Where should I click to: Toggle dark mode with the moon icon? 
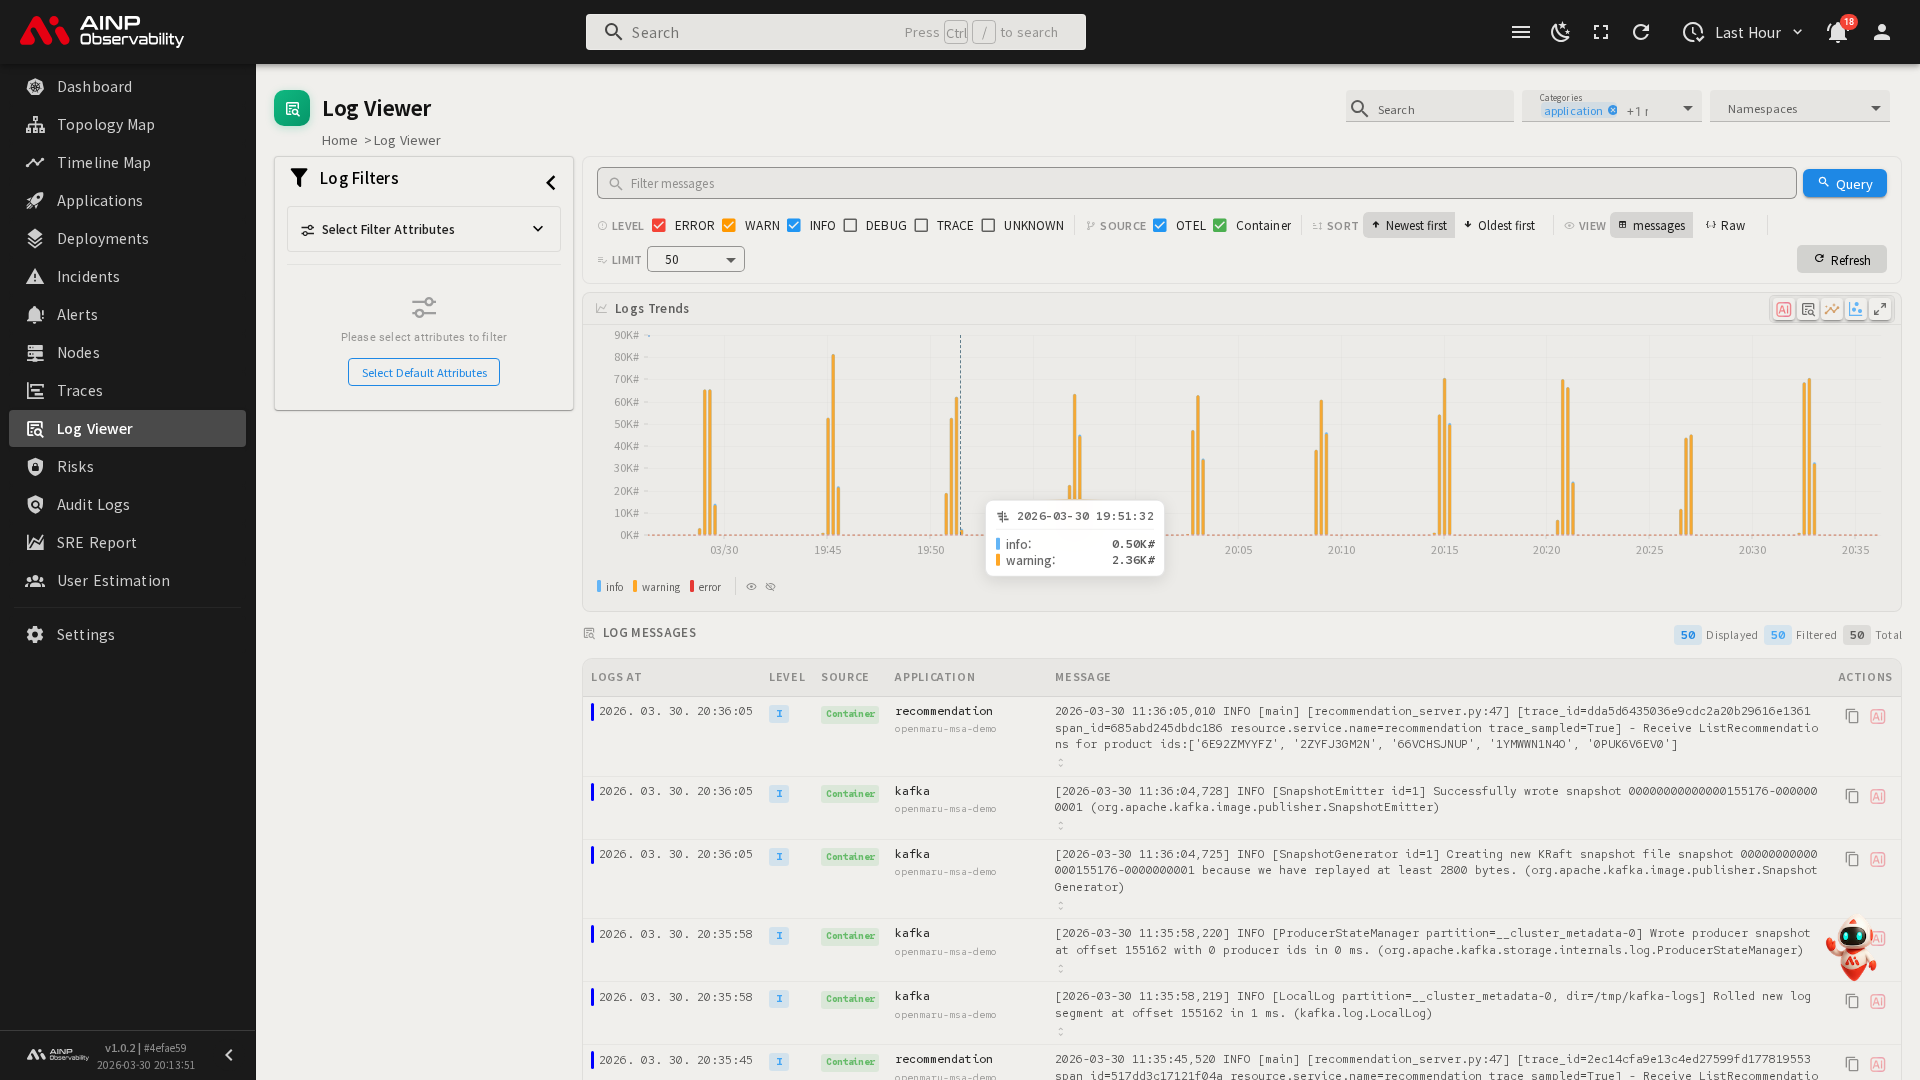(1560, 32)
